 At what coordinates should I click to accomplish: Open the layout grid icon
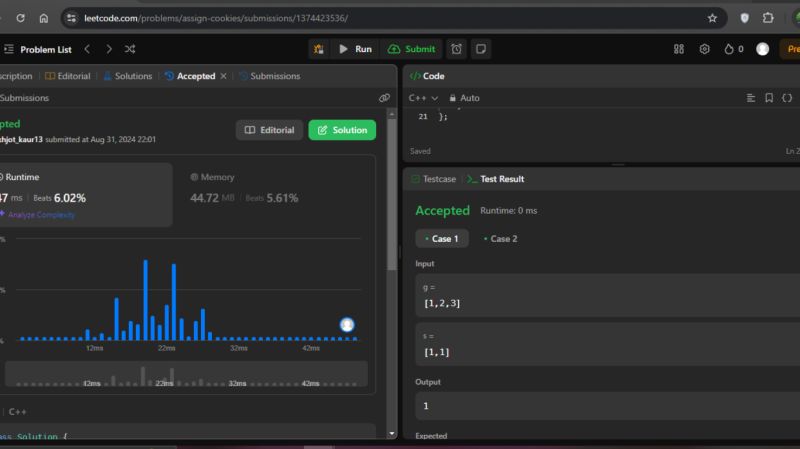coord(679,49)
